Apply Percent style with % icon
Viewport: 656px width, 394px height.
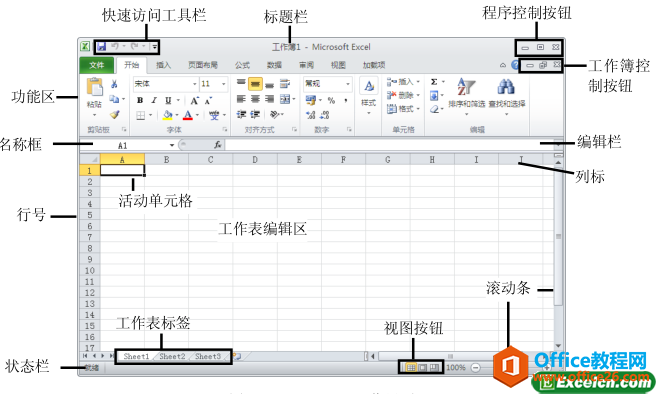point(331,100)
